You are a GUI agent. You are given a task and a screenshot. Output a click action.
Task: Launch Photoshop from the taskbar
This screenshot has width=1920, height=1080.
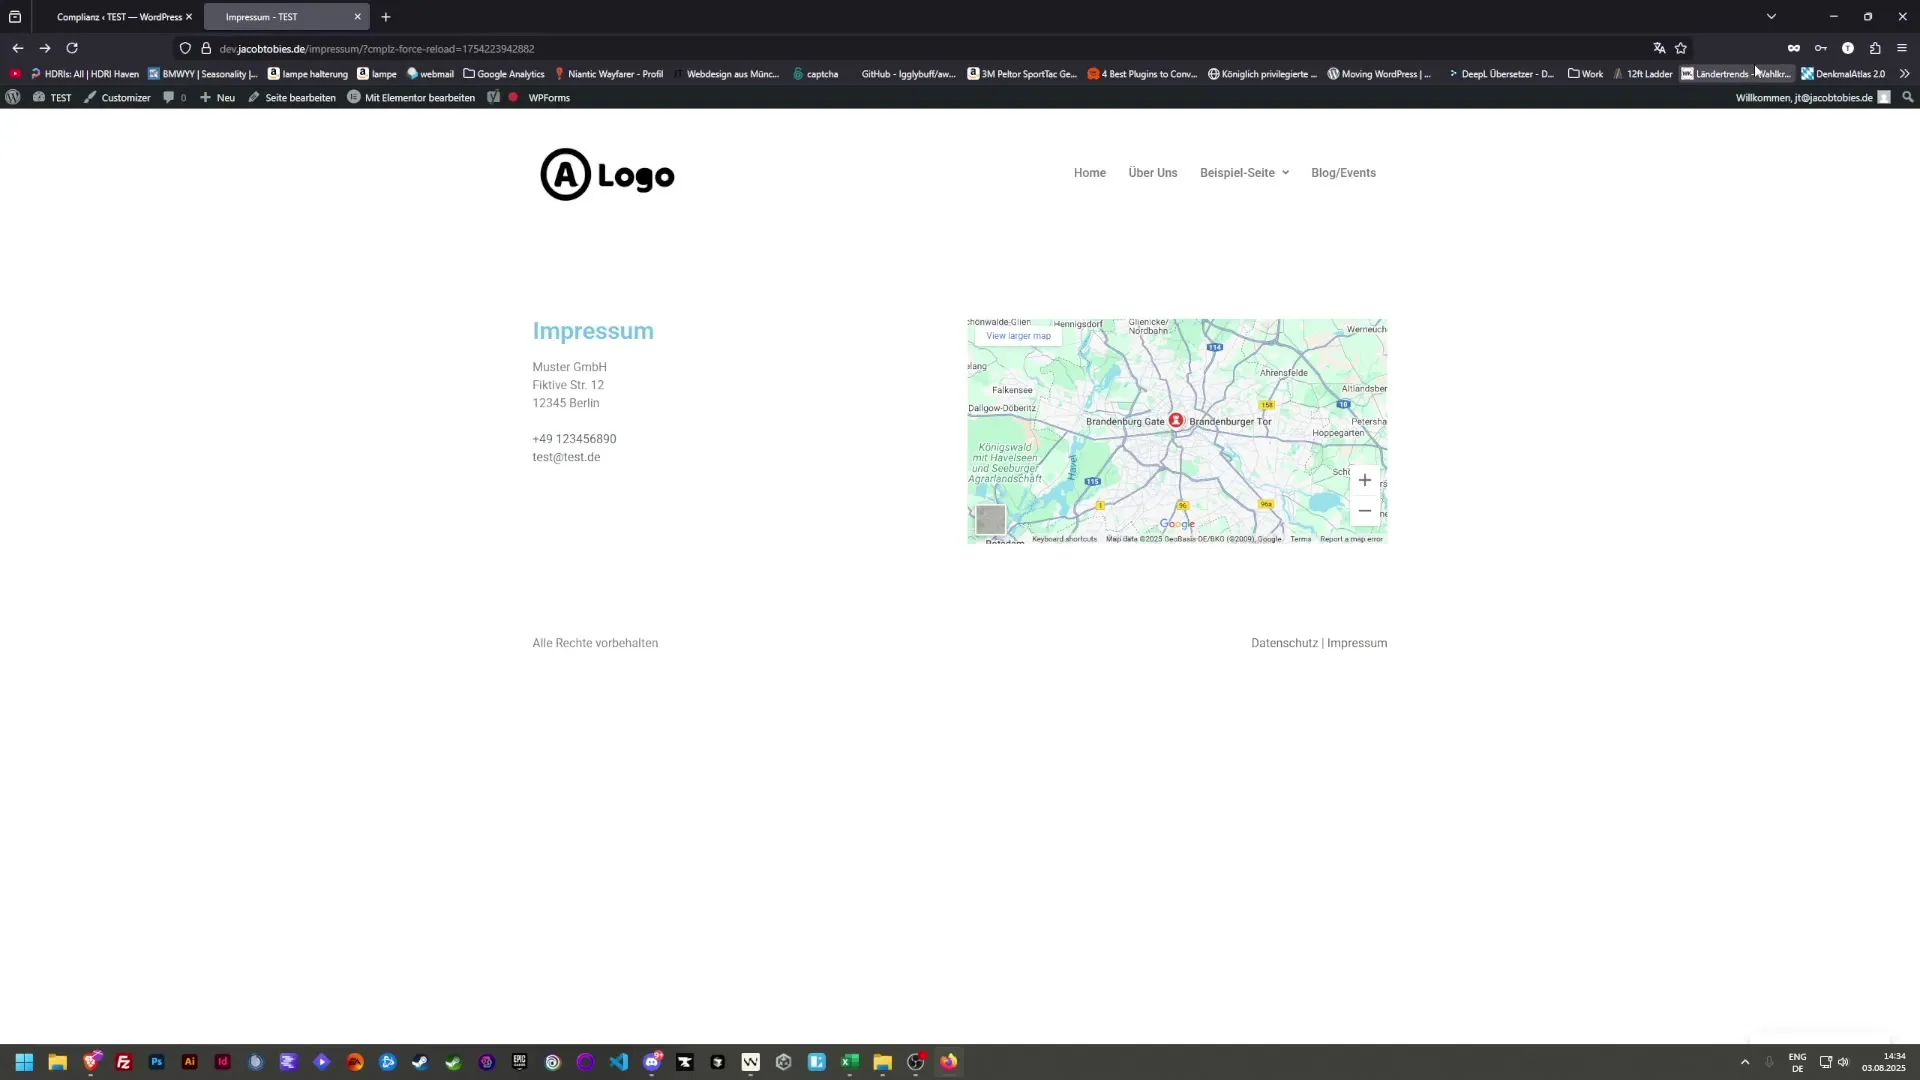click(156, 1062)
